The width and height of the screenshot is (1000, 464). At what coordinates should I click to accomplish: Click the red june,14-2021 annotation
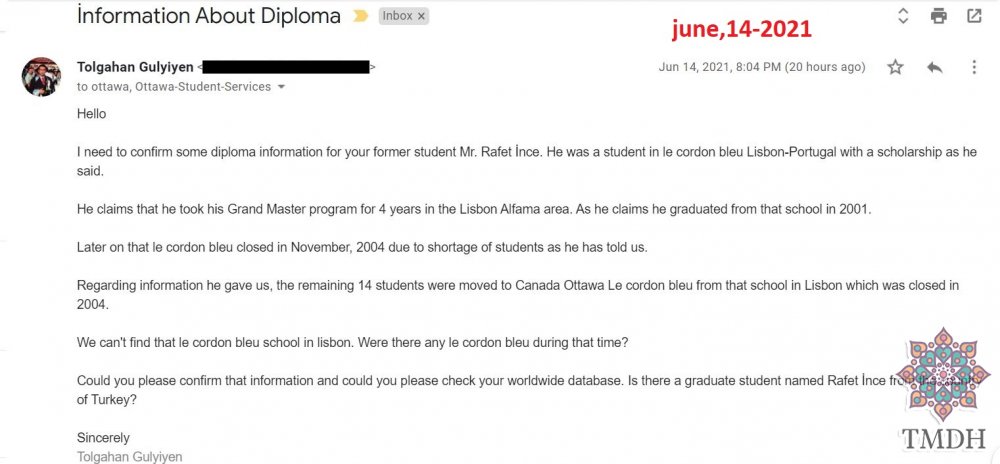(x=742, y=29)
